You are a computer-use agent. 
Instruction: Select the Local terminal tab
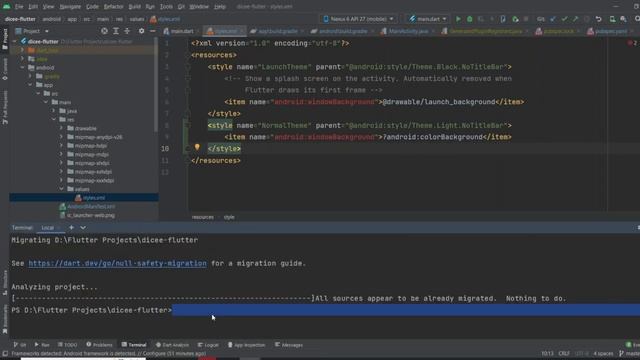click(x=48, y=228)
